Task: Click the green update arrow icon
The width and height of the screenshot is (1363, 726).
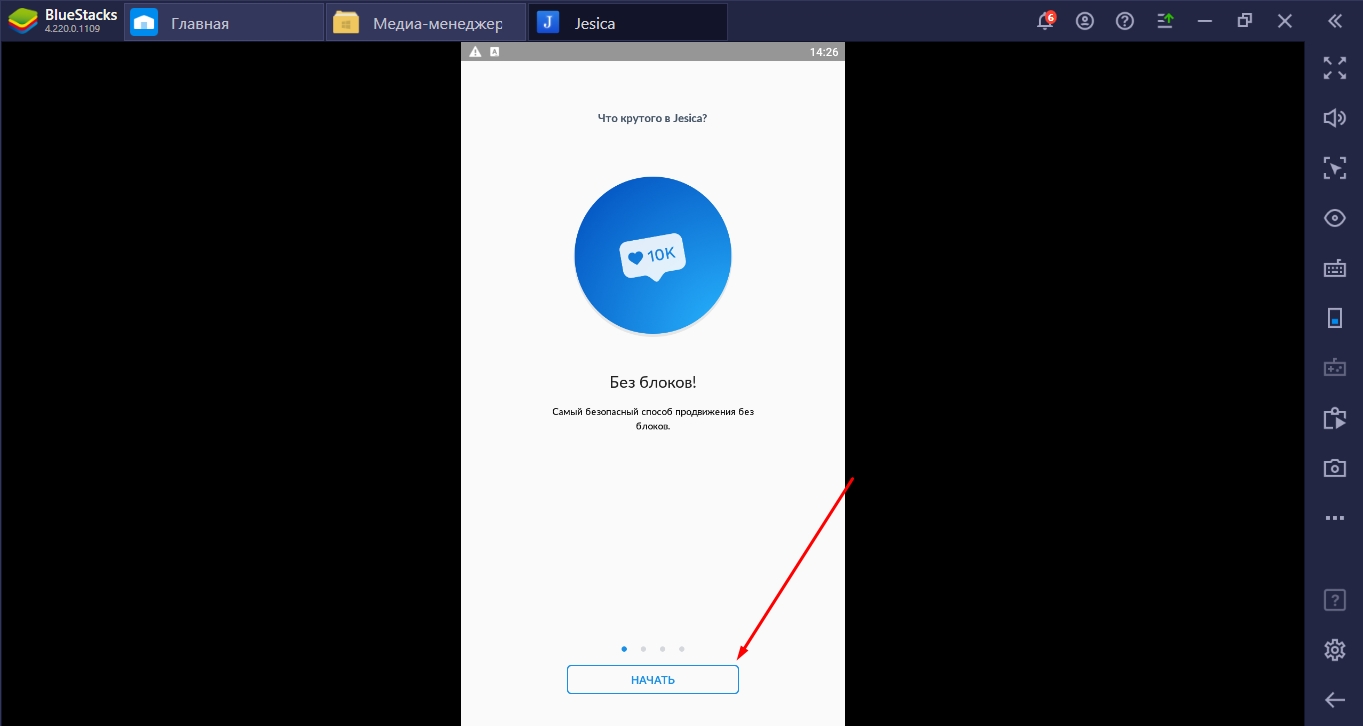Action: coord(1165,21)
